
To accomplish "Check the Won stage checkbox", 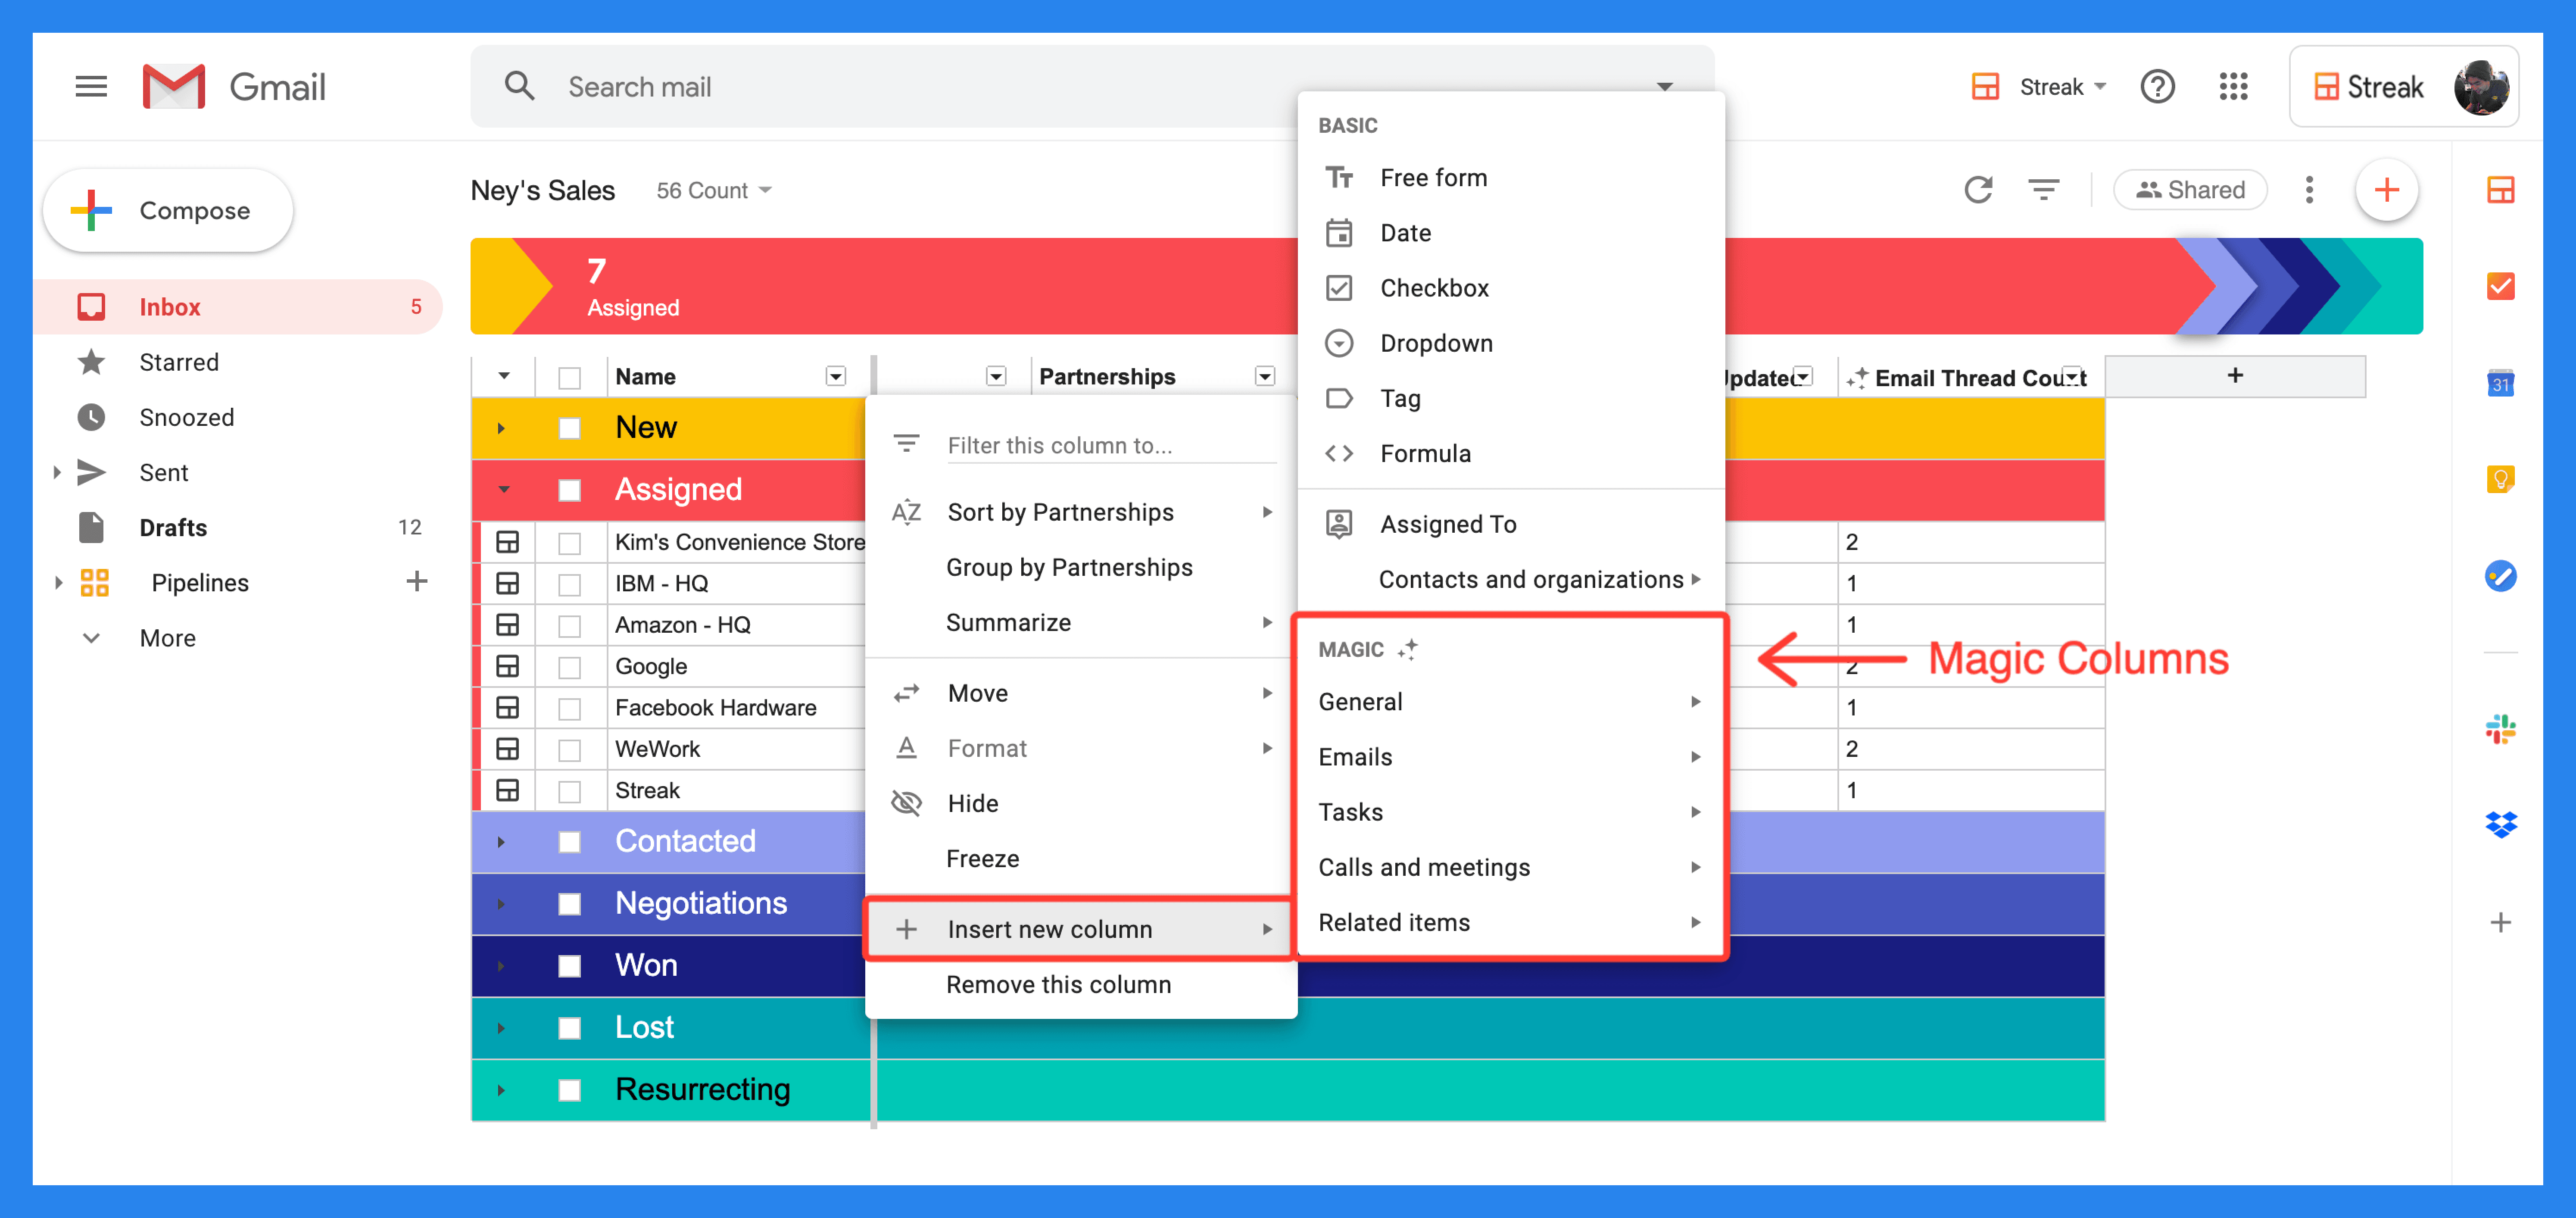I will (x=569, y=966).
